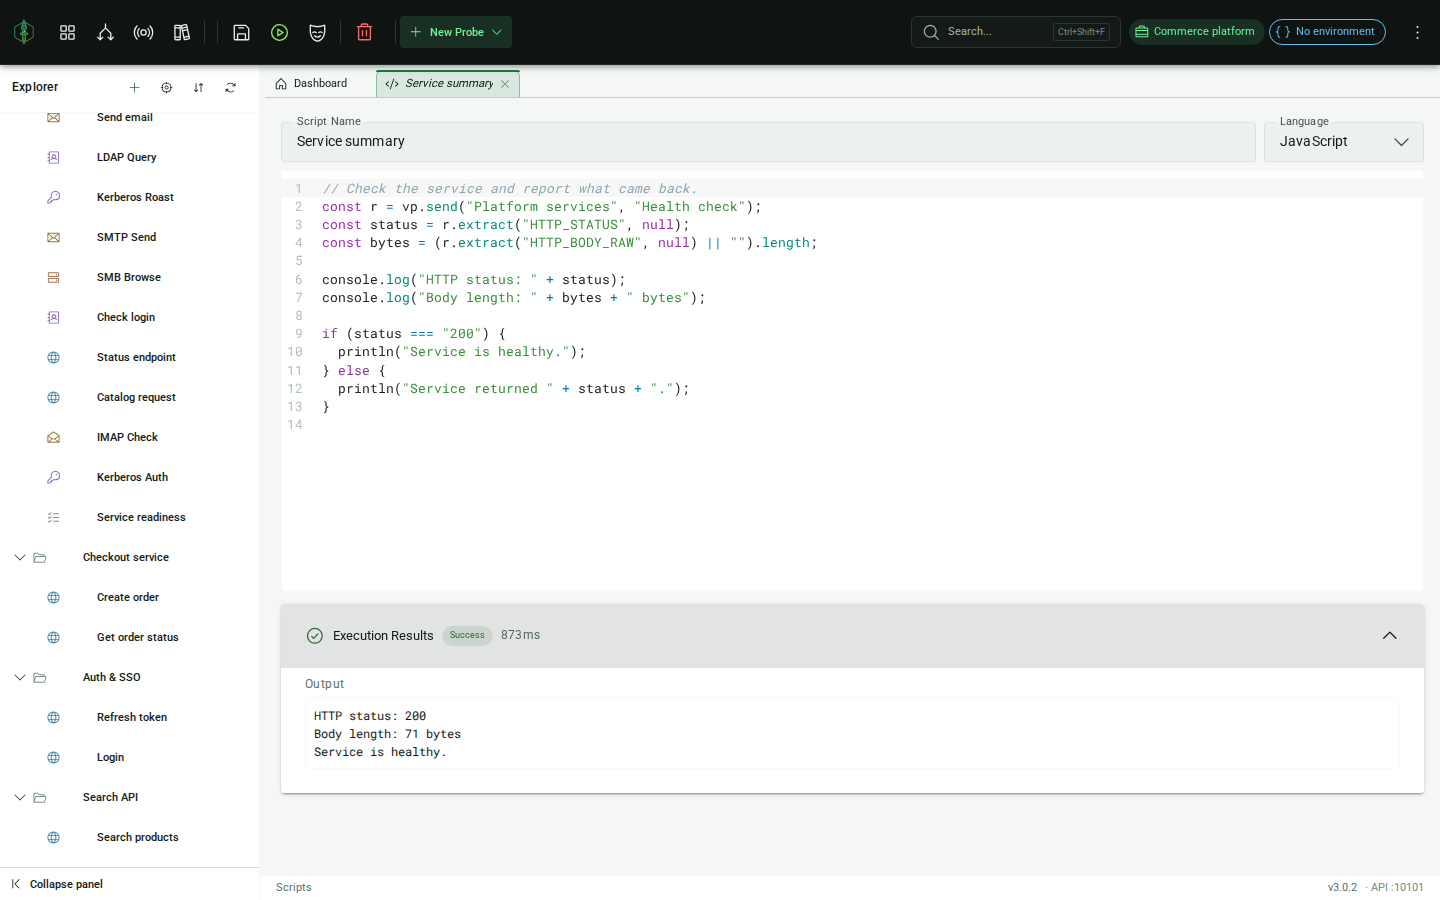Add new item with Explorer plus icon
This screenshot has width=1440, height=900.
tap(134, 87)
